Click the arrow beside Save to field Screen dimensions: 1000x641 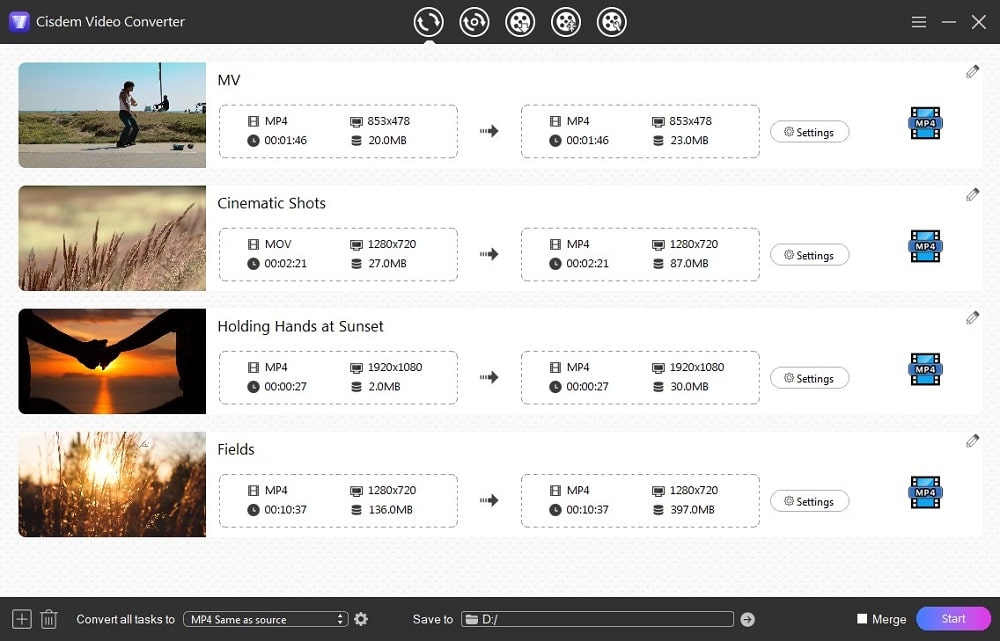tap(747, 619)
